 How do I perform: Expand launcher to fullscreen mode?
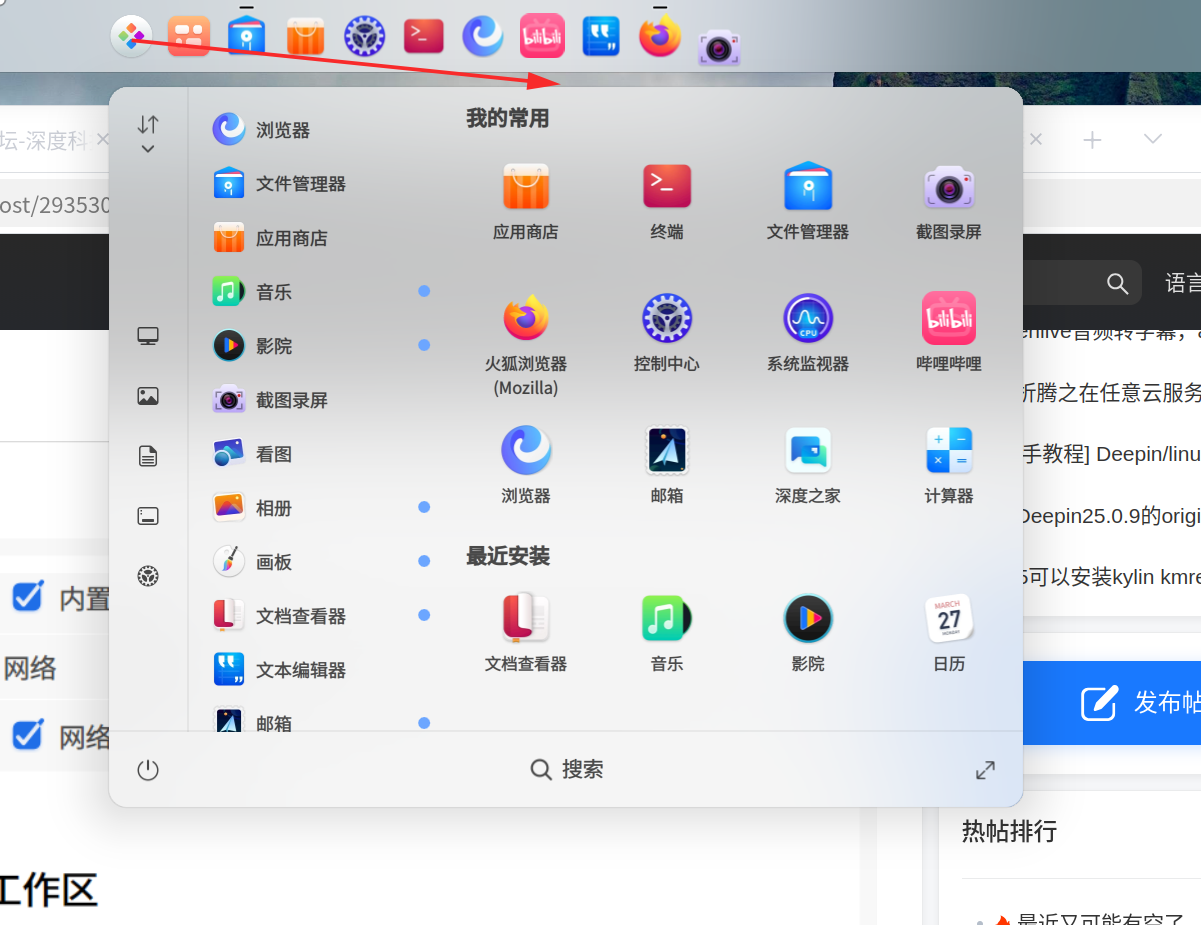[985, 769]
